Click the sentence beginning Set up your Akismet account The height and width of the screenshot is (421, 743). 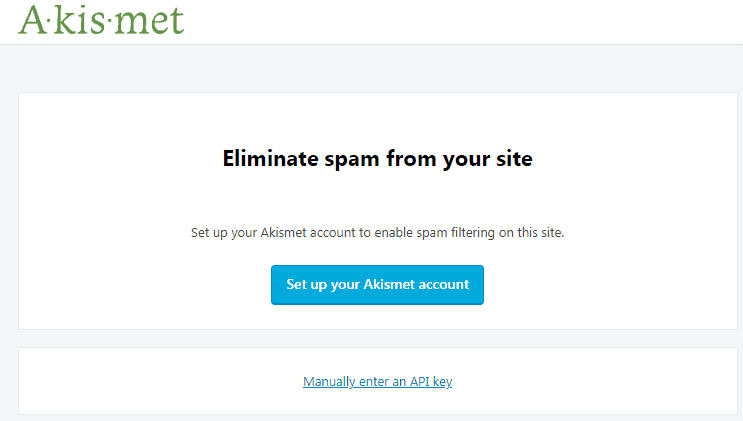pos(377,233)
